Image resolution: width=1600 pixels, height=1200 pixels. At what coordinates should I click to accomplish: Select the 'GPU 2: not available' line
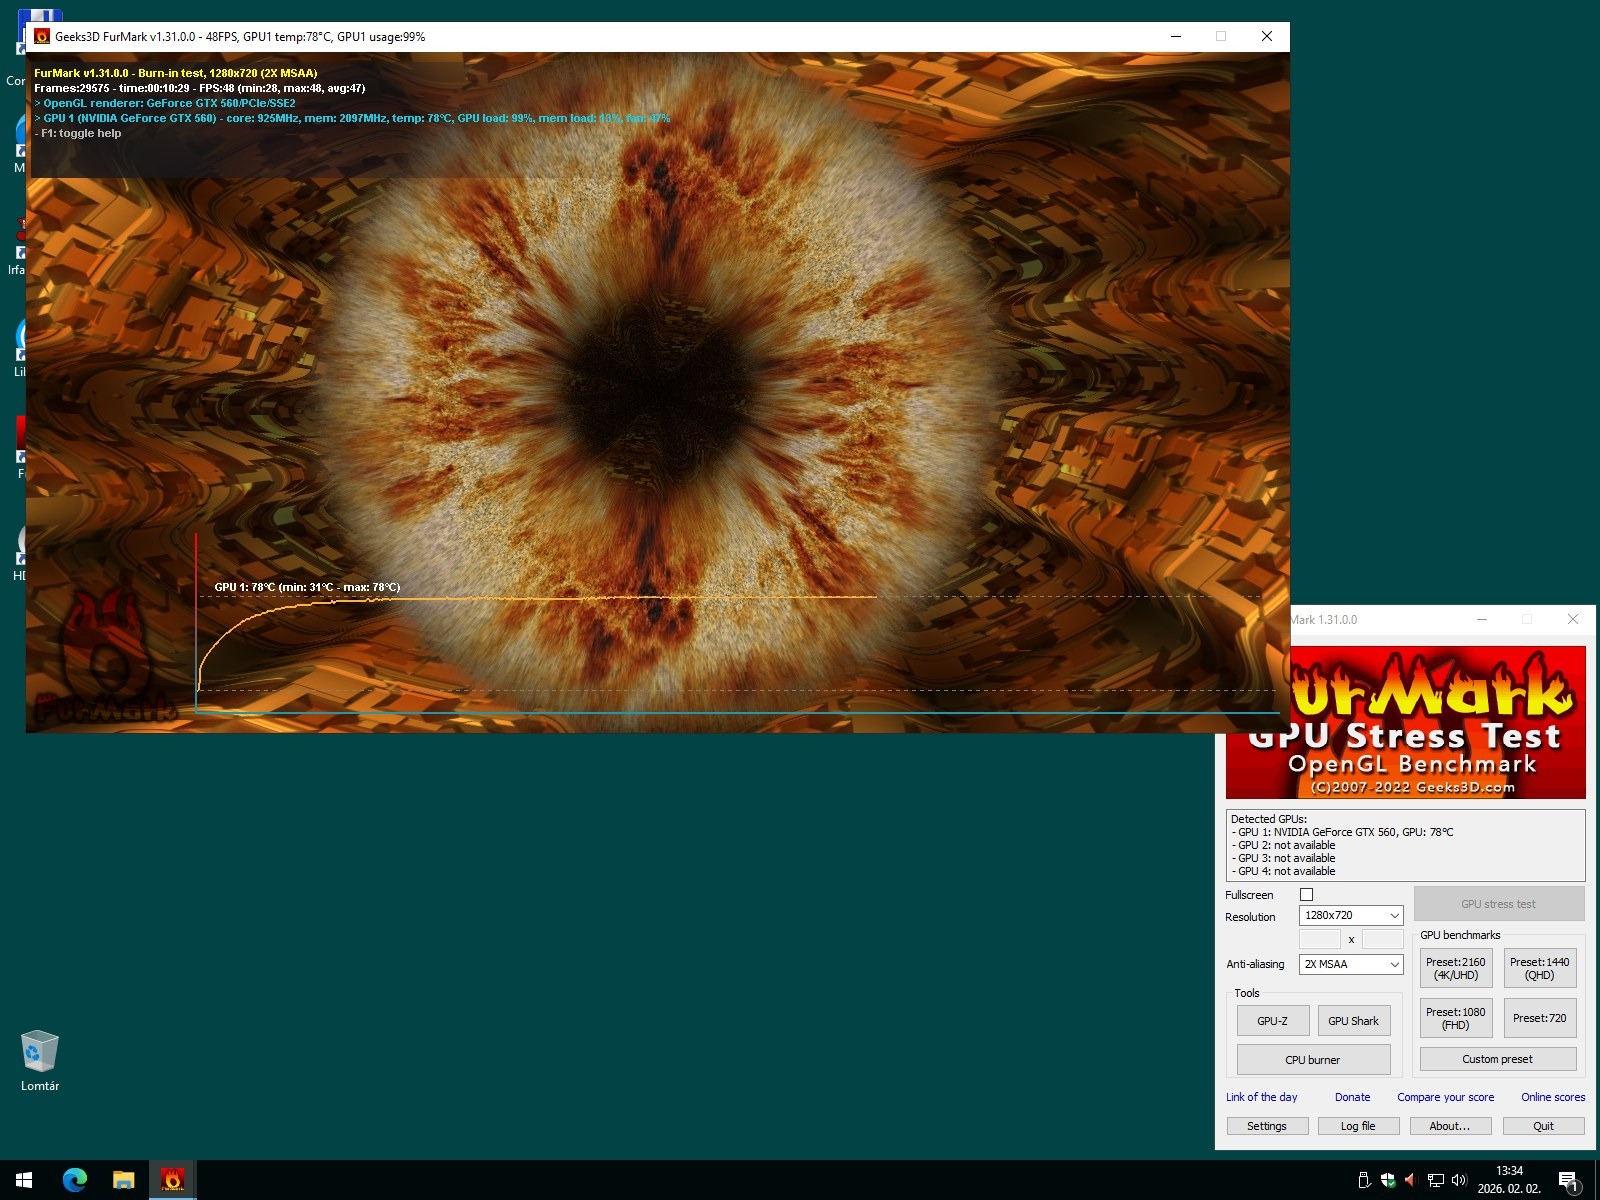(1283, 845)
